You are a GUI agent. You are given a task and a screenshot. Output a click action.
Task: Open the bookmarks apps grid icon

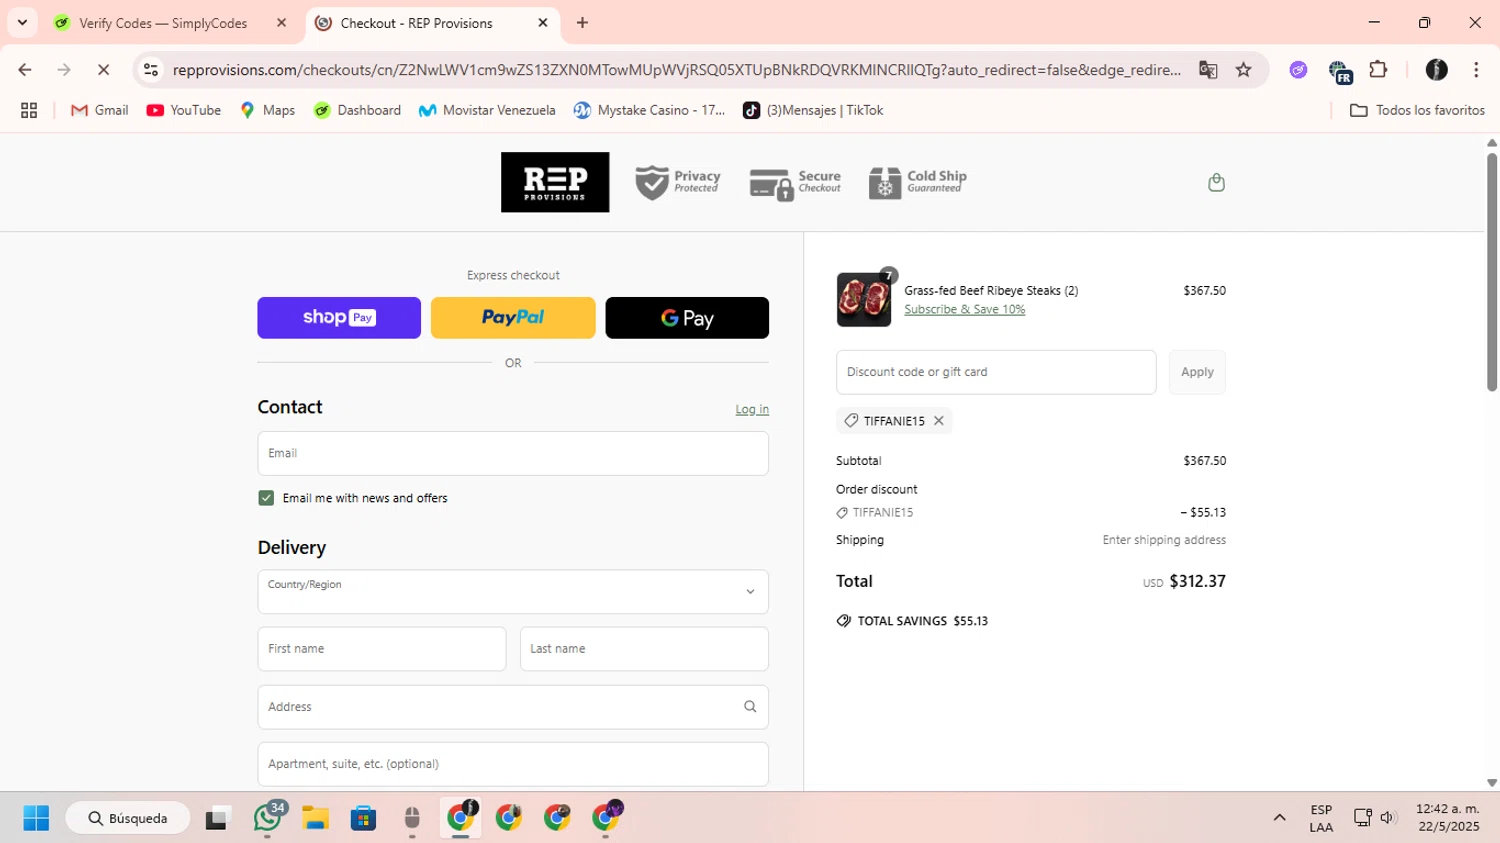click(29, 111)
